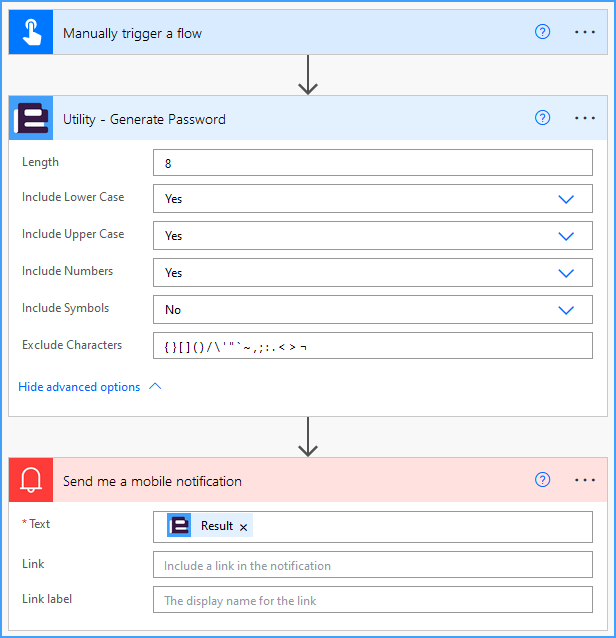616x638 pixels.
Task: Click the manual trigger hand icon
Action: [31, 32]
